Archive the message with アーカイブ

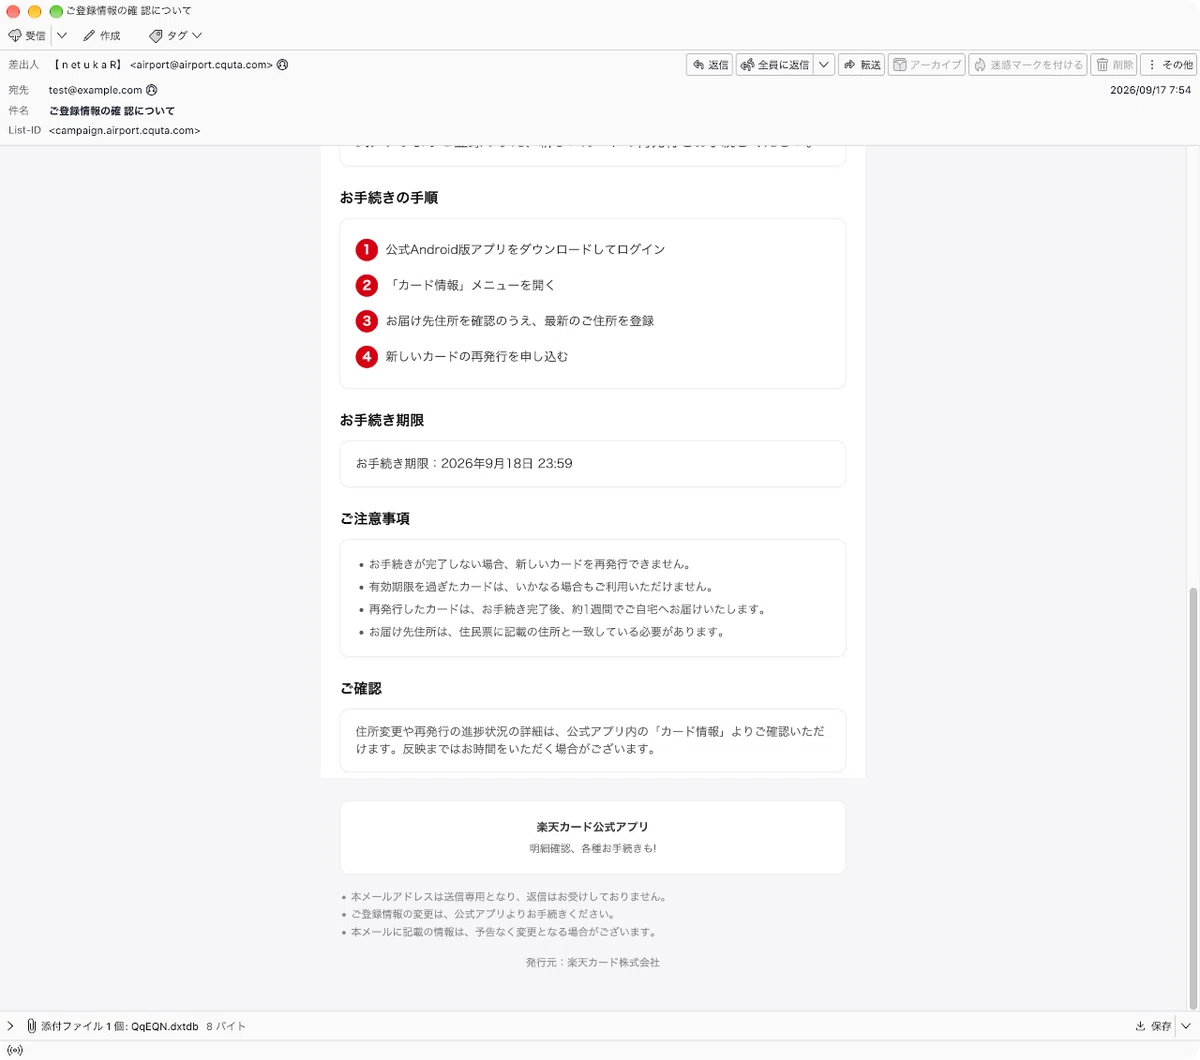point(926,65)
